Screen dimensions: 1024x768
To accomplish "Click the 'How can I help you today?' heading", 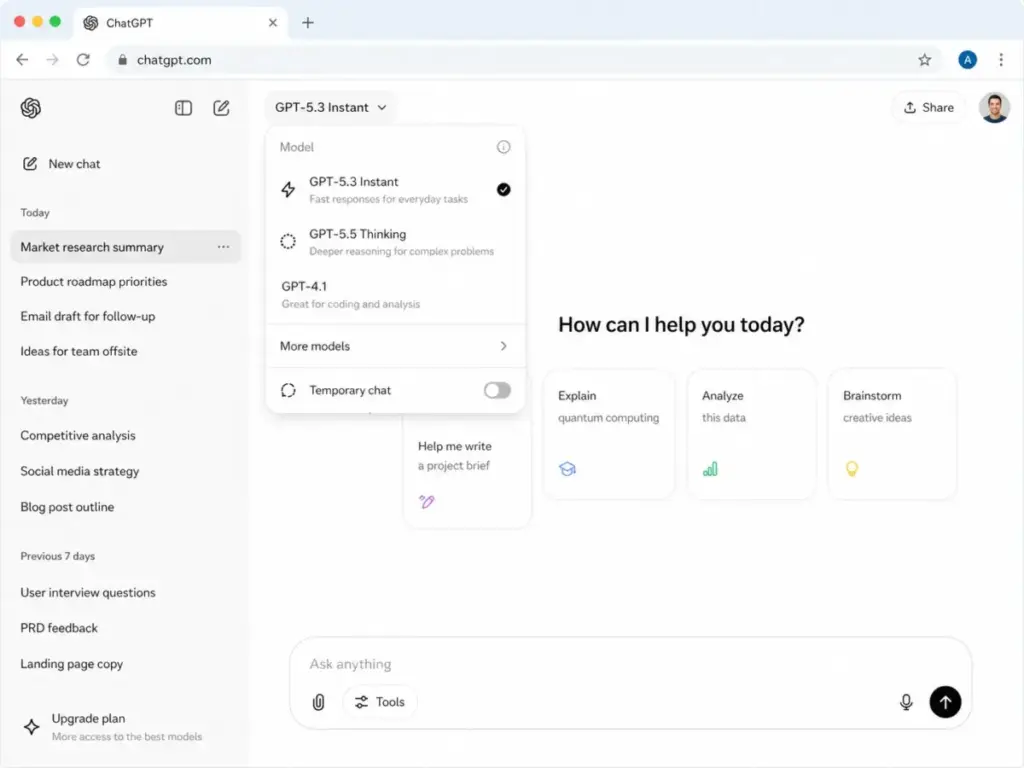I will pos(681,325).
